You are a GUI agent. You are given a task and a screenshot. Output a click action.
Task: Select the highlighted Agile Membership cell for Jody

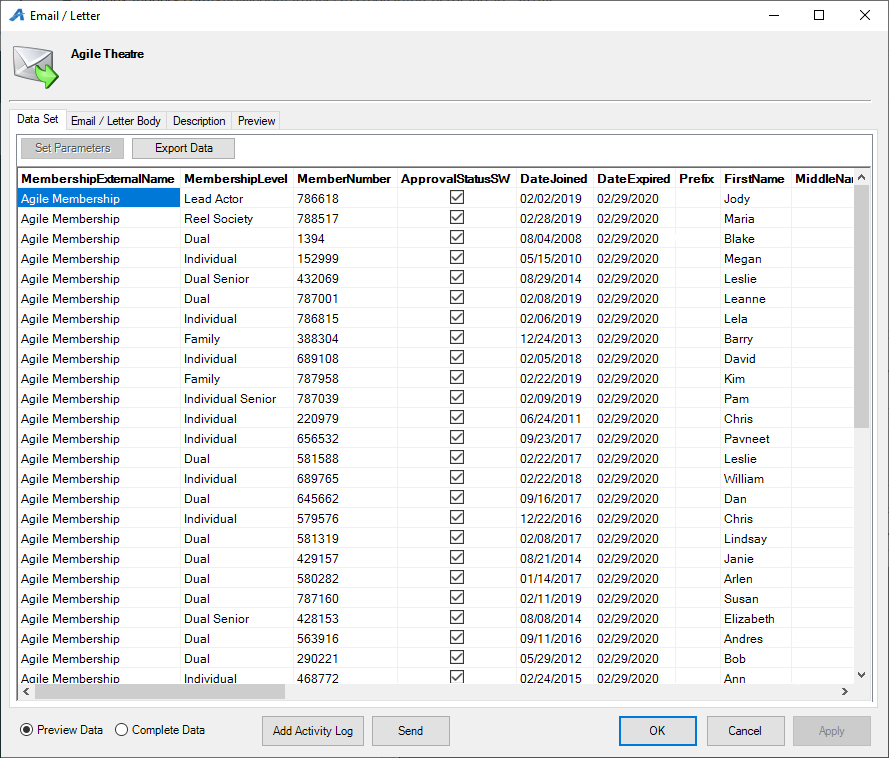[x=99, y=198]
